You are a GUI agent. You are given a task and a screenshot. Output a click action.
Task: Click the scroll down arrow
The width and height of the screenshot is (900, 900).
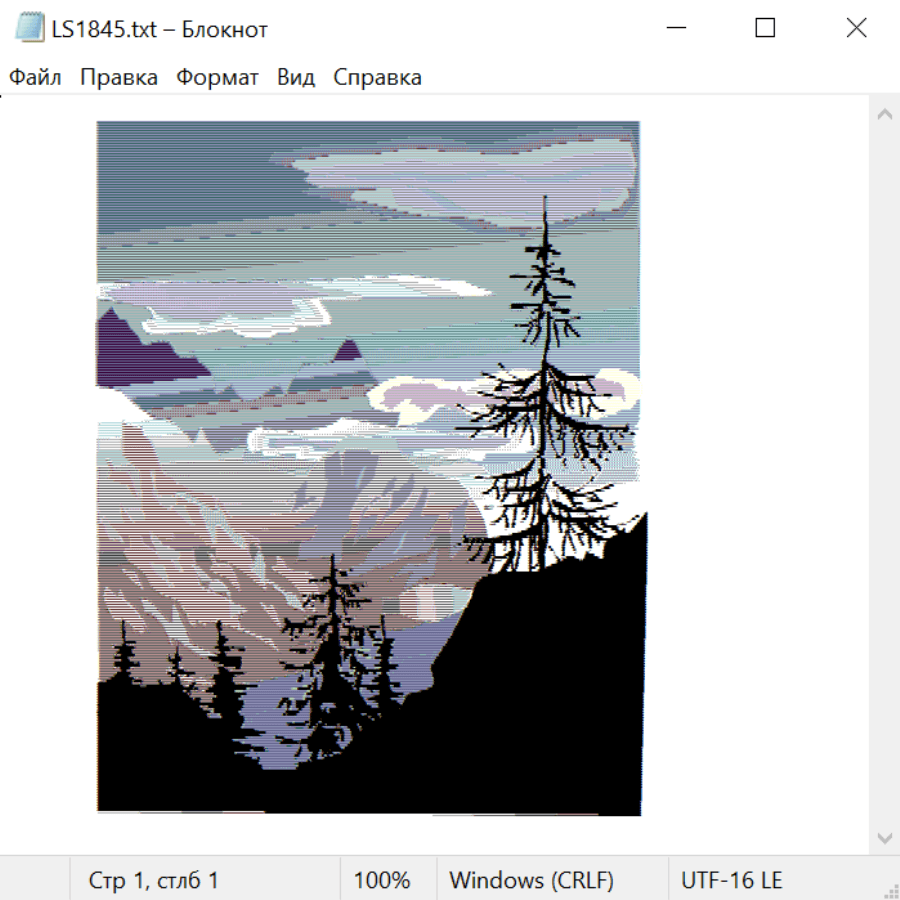point(885,838)
